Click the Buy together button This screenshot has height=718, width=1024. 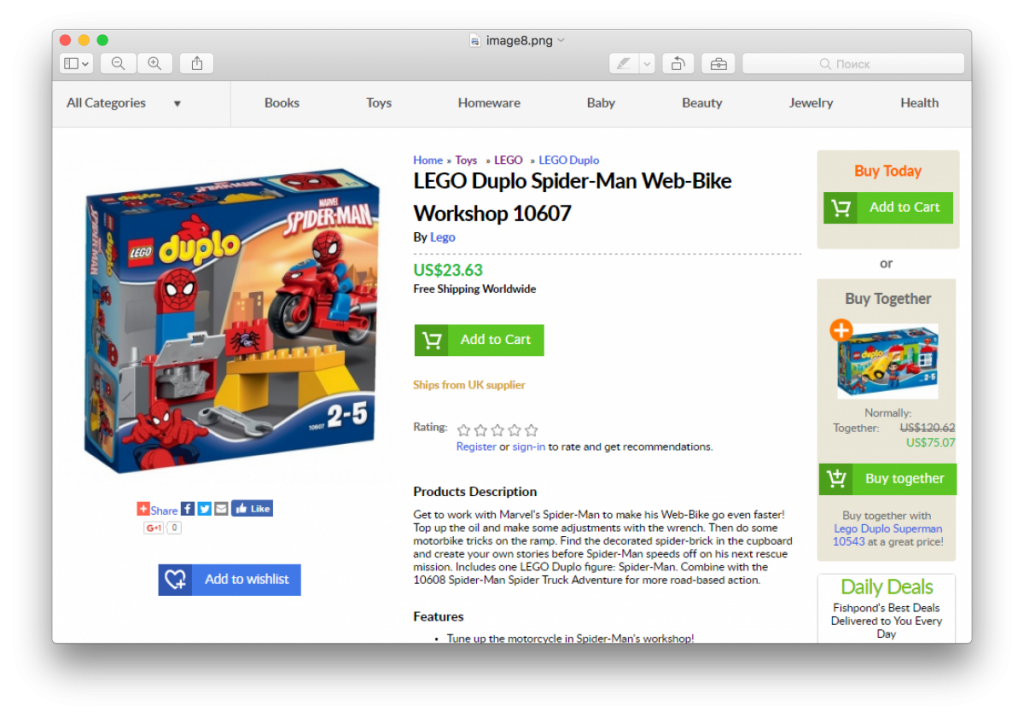[888, 479]
